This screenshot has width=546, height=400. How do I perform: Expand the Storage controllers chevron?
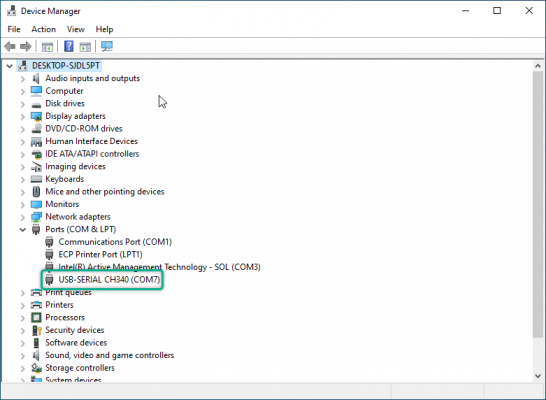coord(23,368)
